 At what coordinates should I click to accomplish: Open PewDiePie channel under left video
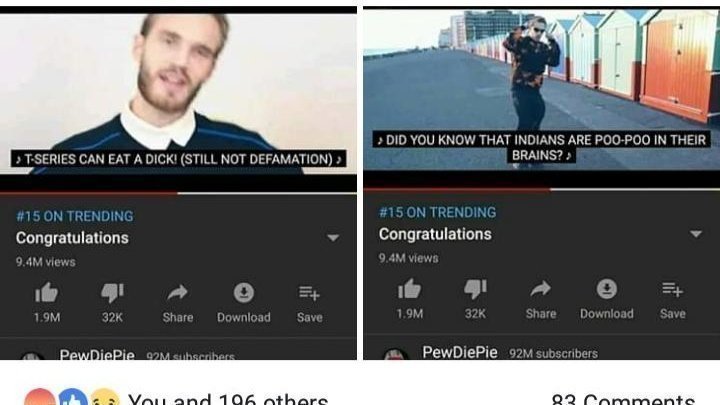coord(97,355)
